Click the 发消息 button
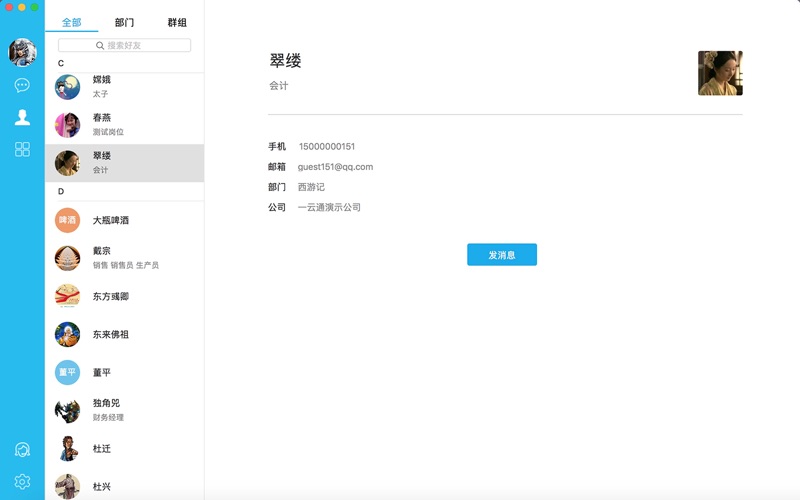Image resolution: width=800 pixels, height=500 pixels. coord(501,255)
